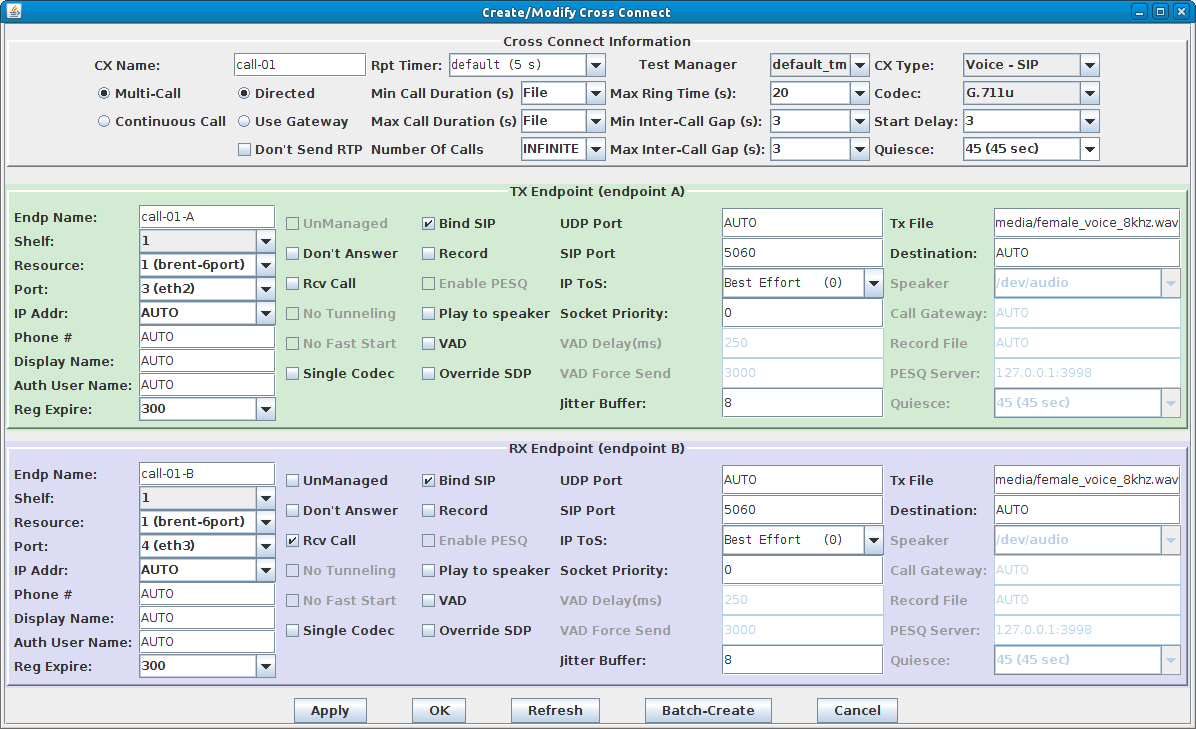Open the Max Call Duration dropdown

tap(596, 121)
